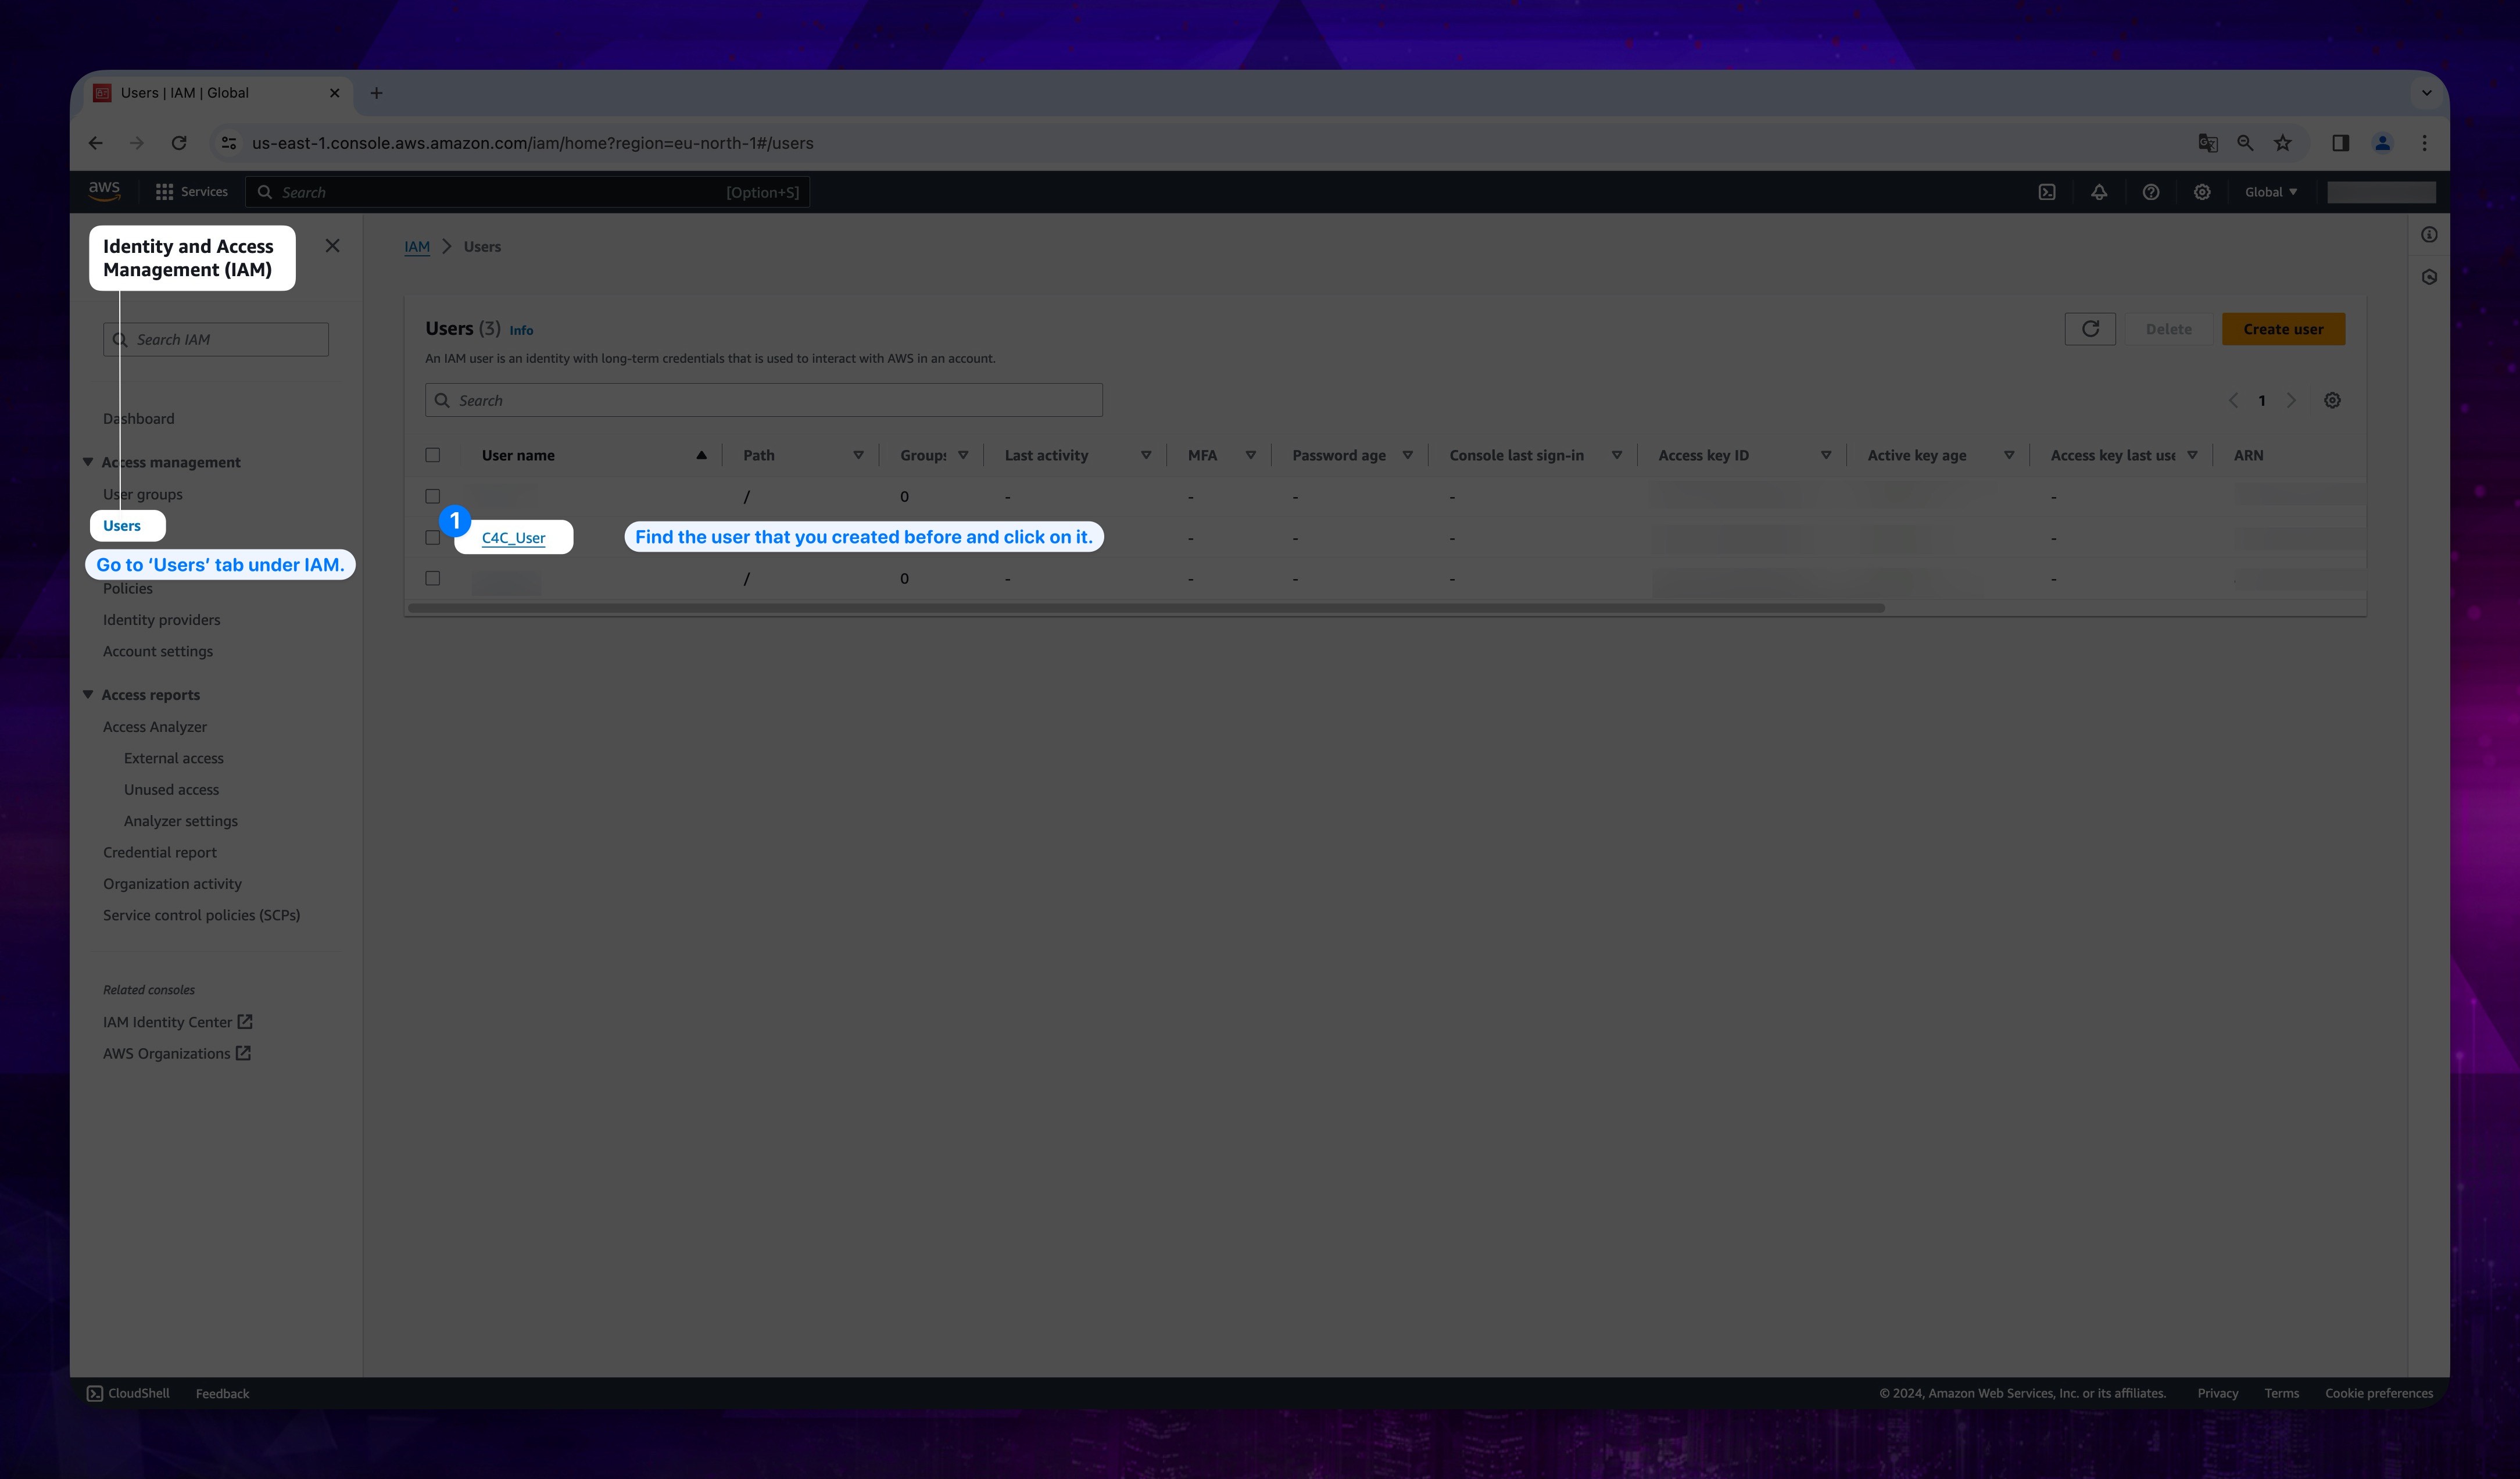Open the Chrome profile avatar
2520x1479 pixels.
click(2383, 143)
